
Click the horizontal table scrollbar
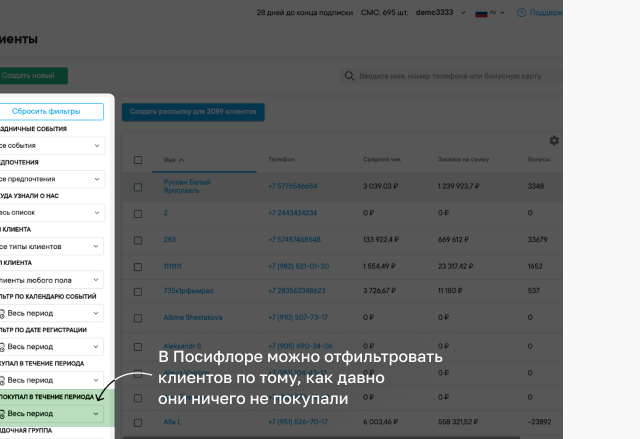click(x=321, y=437)
